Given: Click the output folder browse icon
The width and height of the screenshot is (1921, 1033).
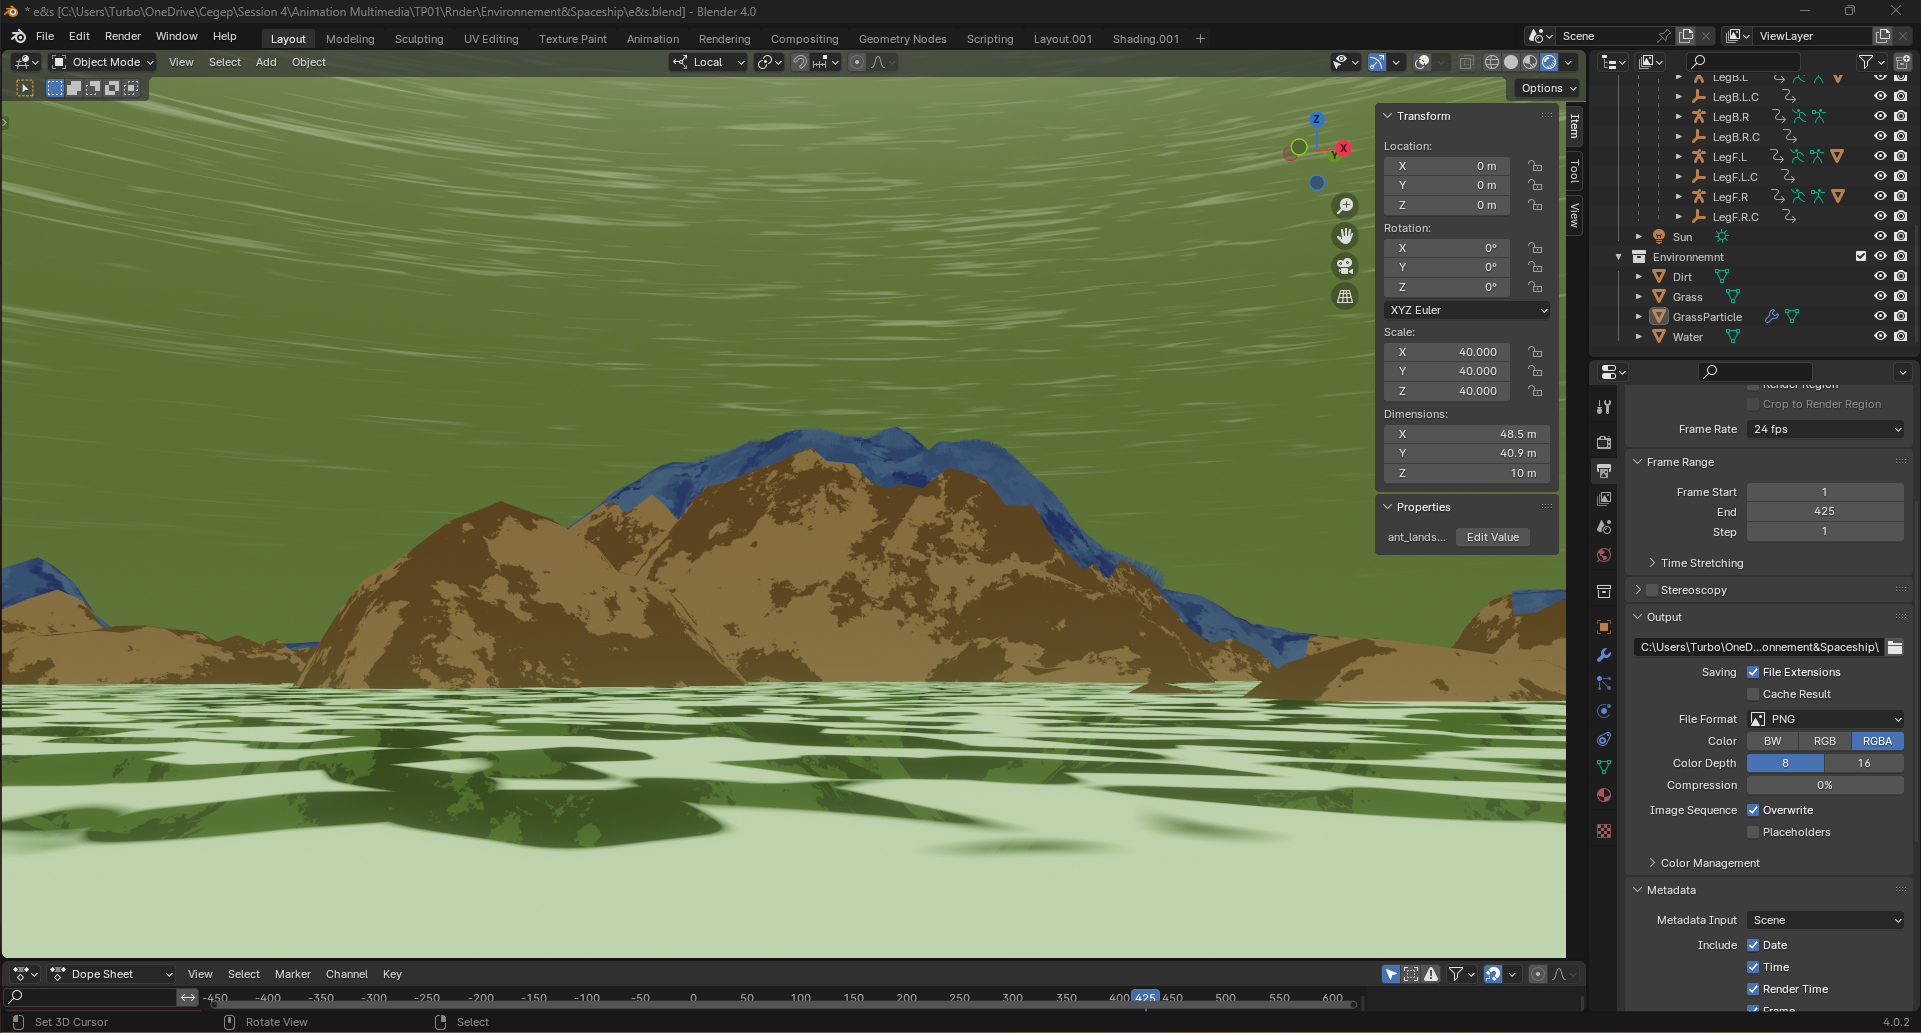Looking at the screenshot, I should (x=1895, y=647).
